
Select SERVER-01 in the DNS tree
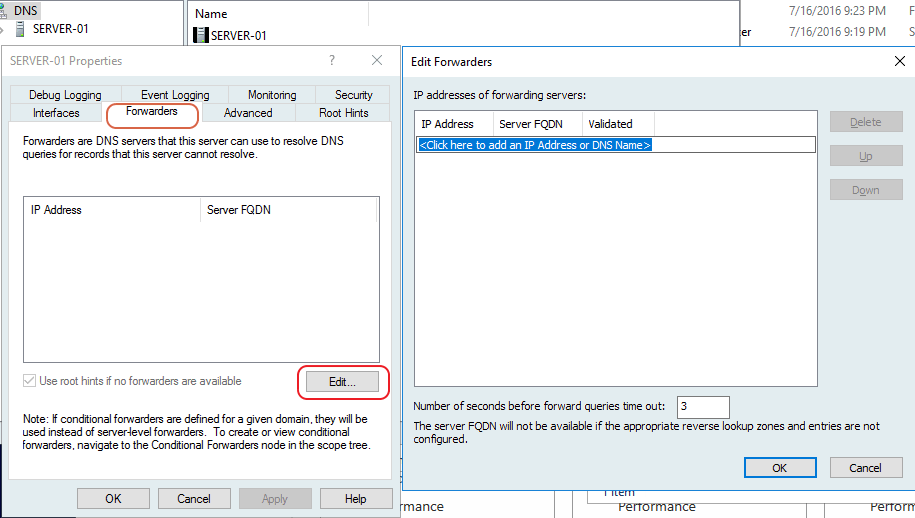(x=60, y=29)
